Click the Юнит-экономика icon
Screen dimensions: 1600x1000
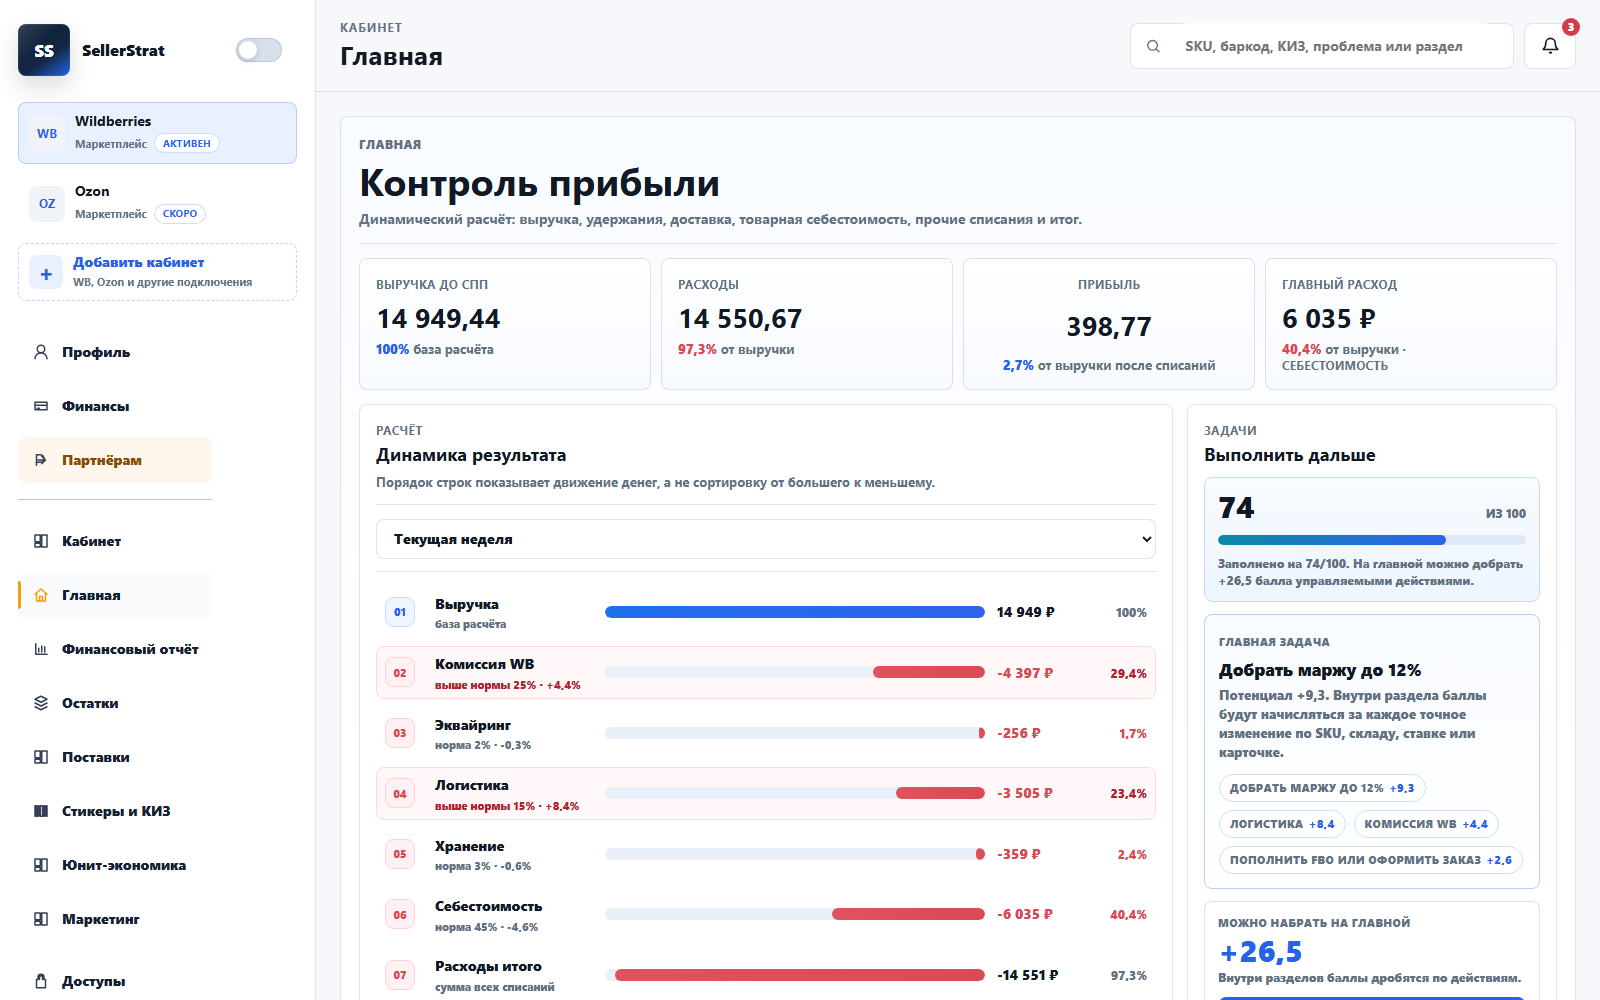(41, 865)
